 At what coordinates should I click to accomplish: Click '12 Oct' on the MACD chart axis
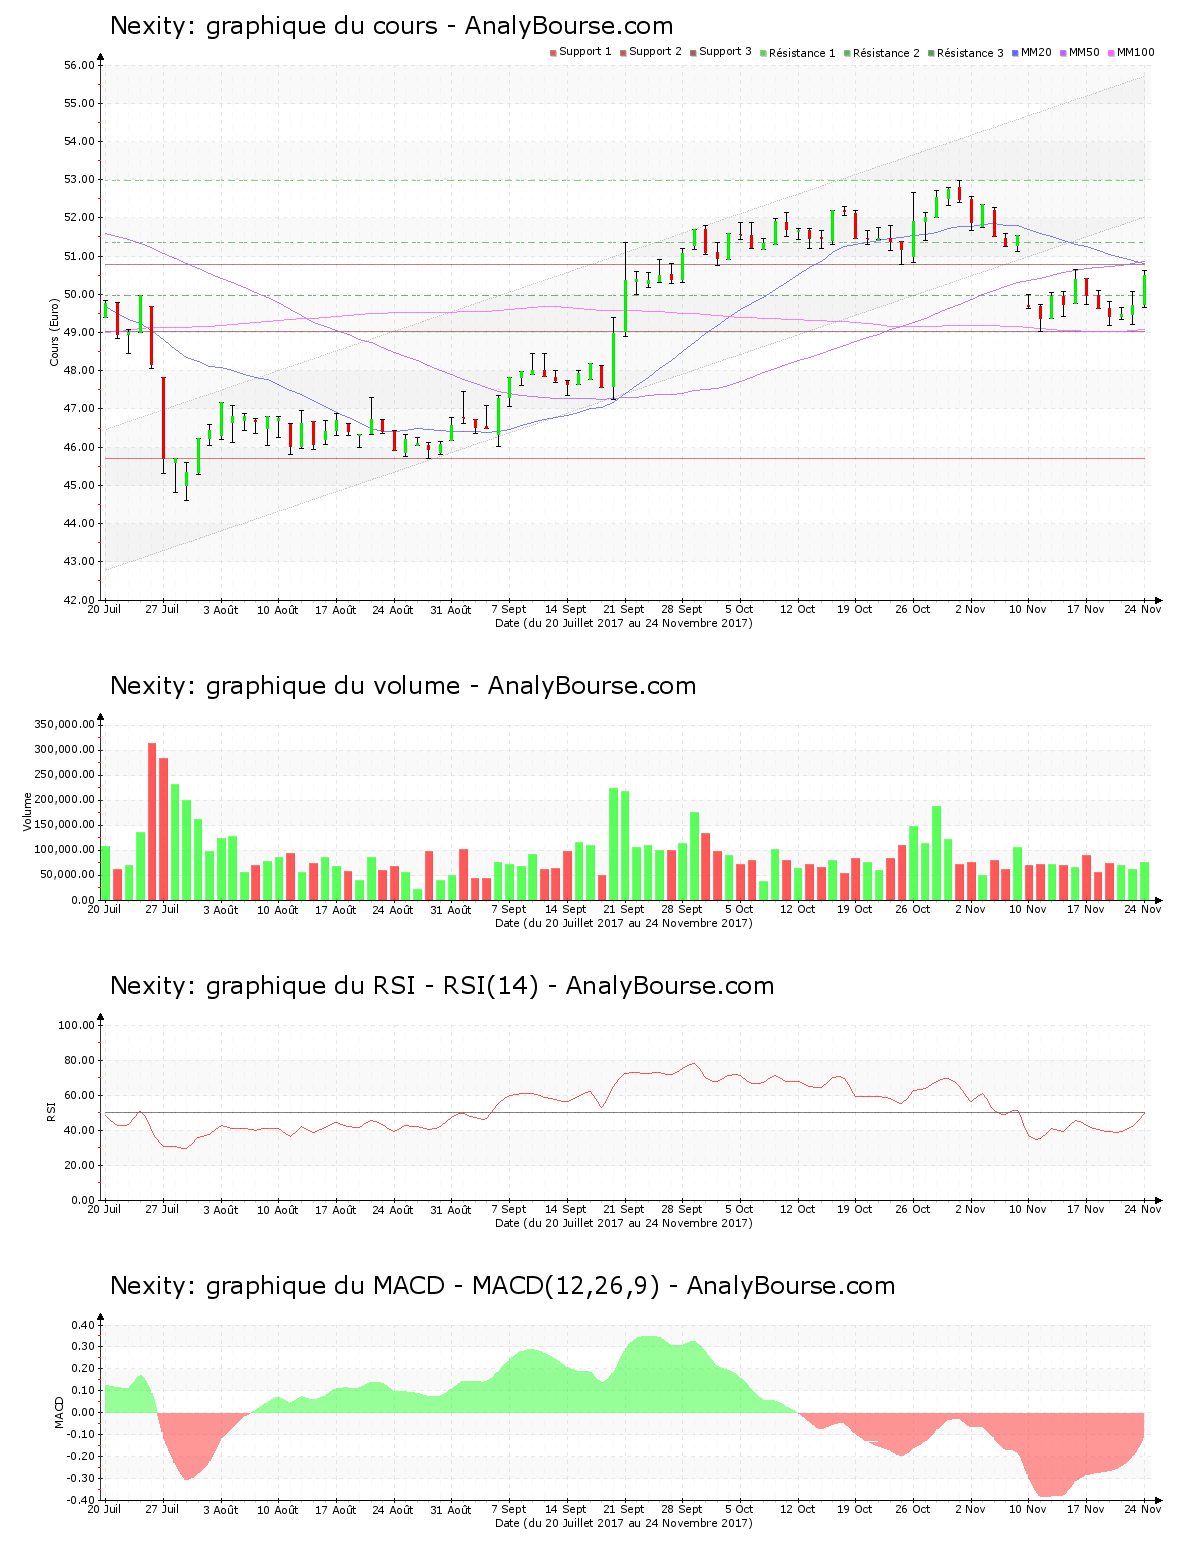(797, 1509)
